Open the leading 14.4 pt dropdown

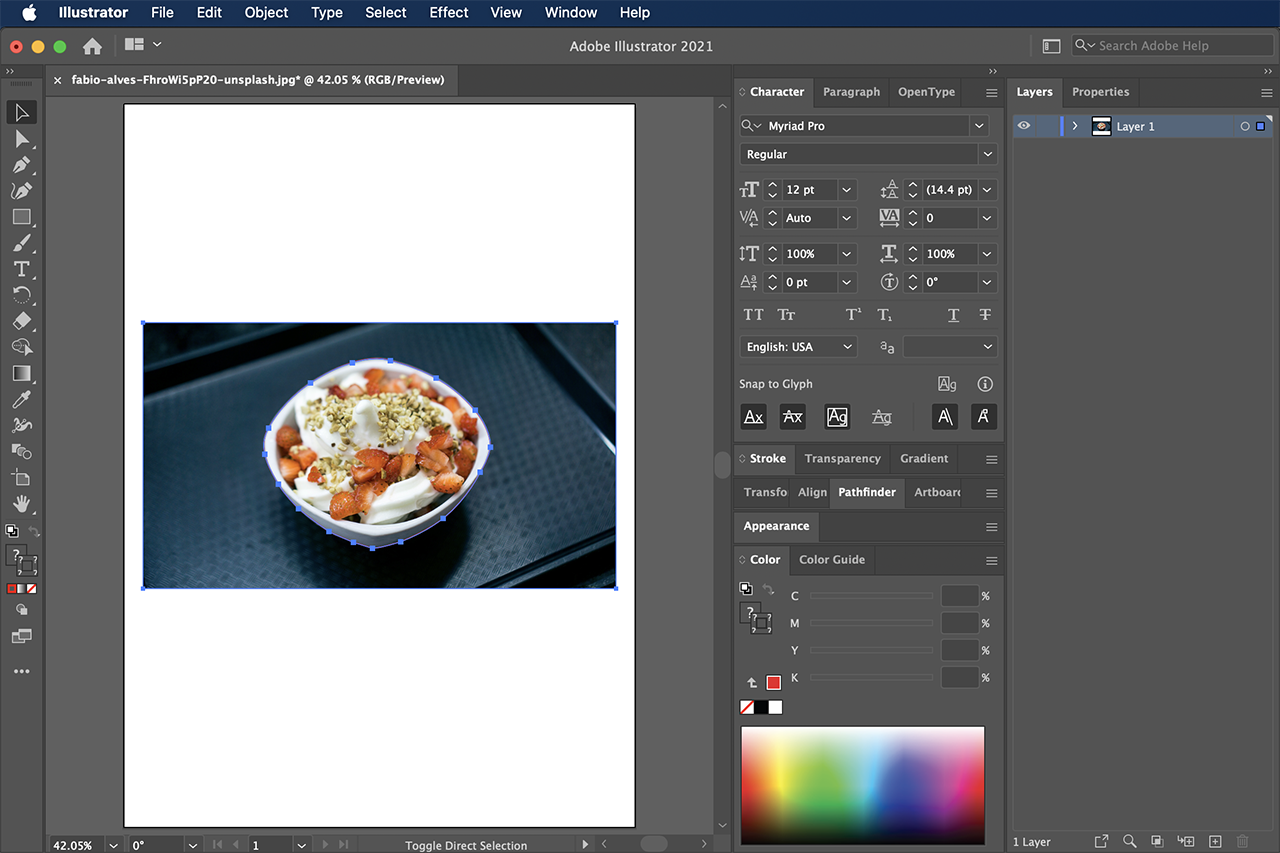[x=987, y=190]
